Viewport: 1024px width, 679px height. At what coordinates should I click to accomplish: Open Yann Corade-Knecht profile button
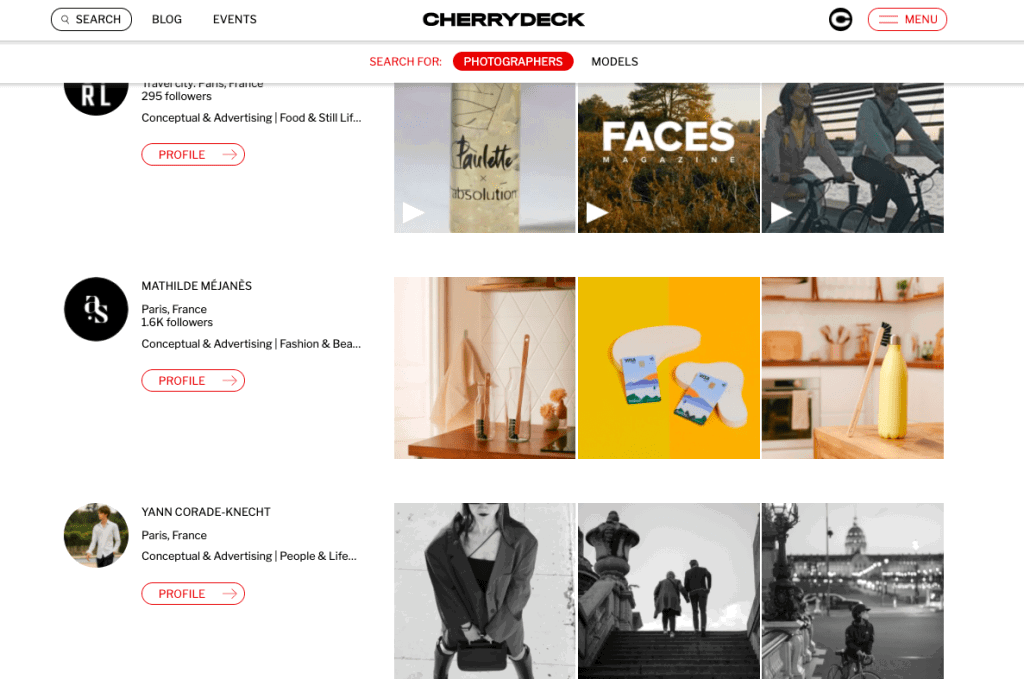pyautogui.click(x=193, y=593)
